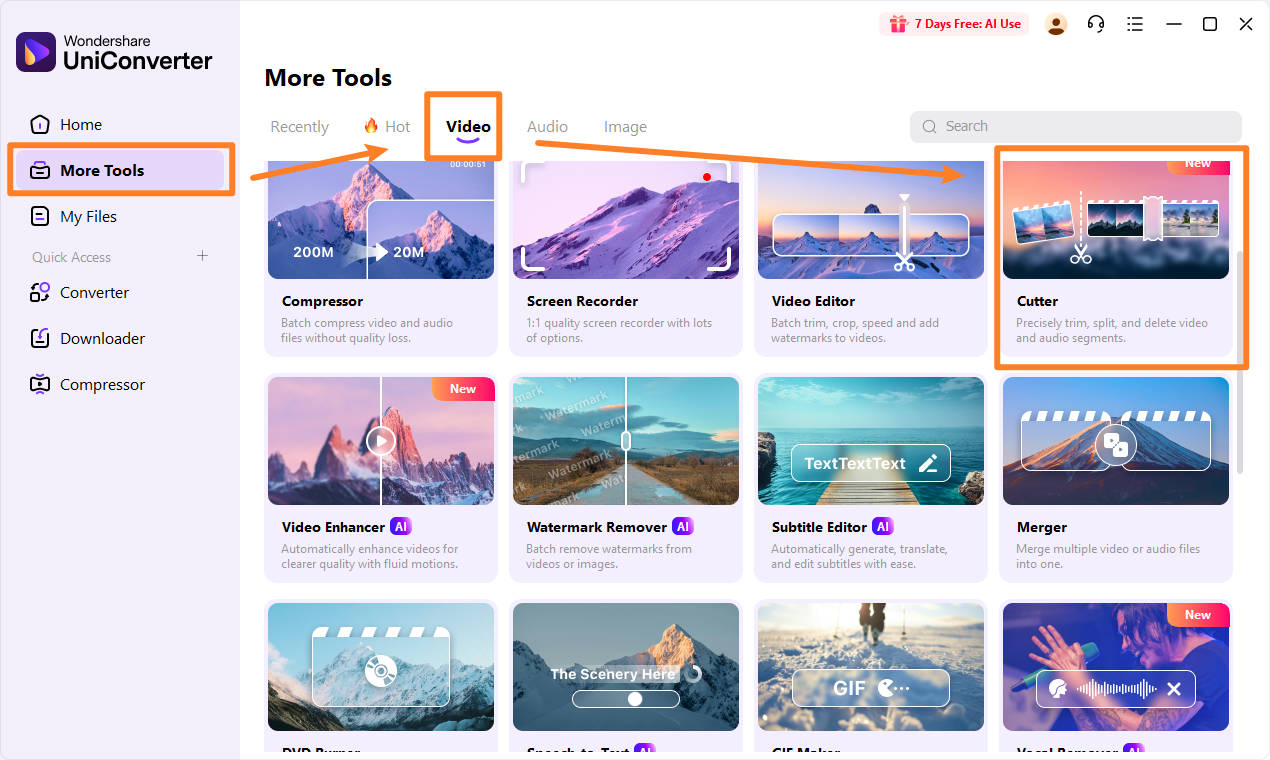Click the My Files icon
Image resolution: width=1270 pixels, height=760 pixels.
pos(40,216)
